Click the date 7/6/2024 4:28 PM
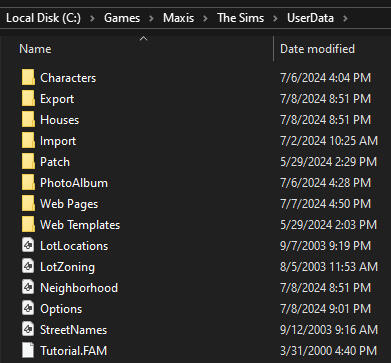This screenshot has width=391, height=363. pyautogui.click(x=325, y=183)
